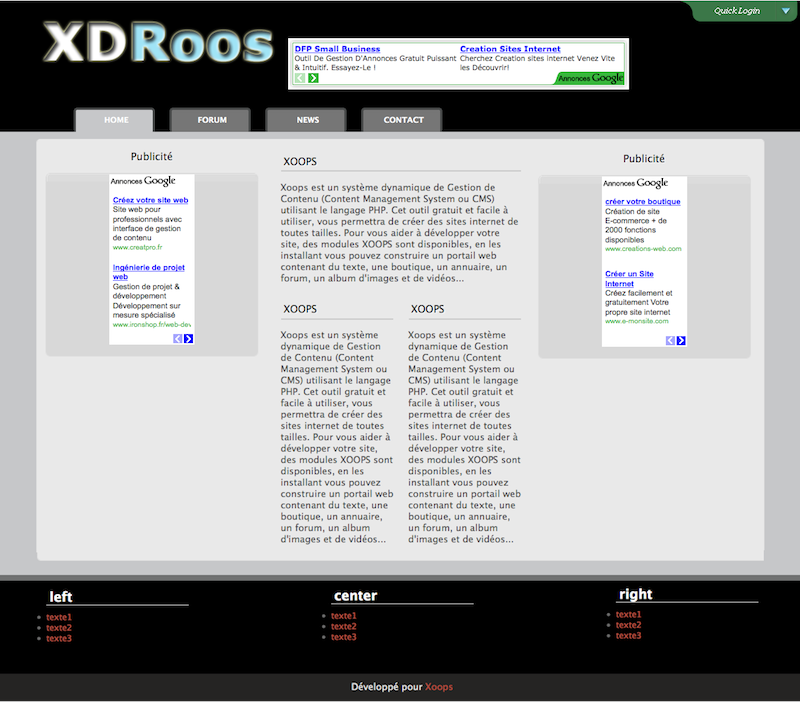Click texte3 under center footer block
Image resolution: width=800 pixels, height=702 pixels.
point(343,637)
